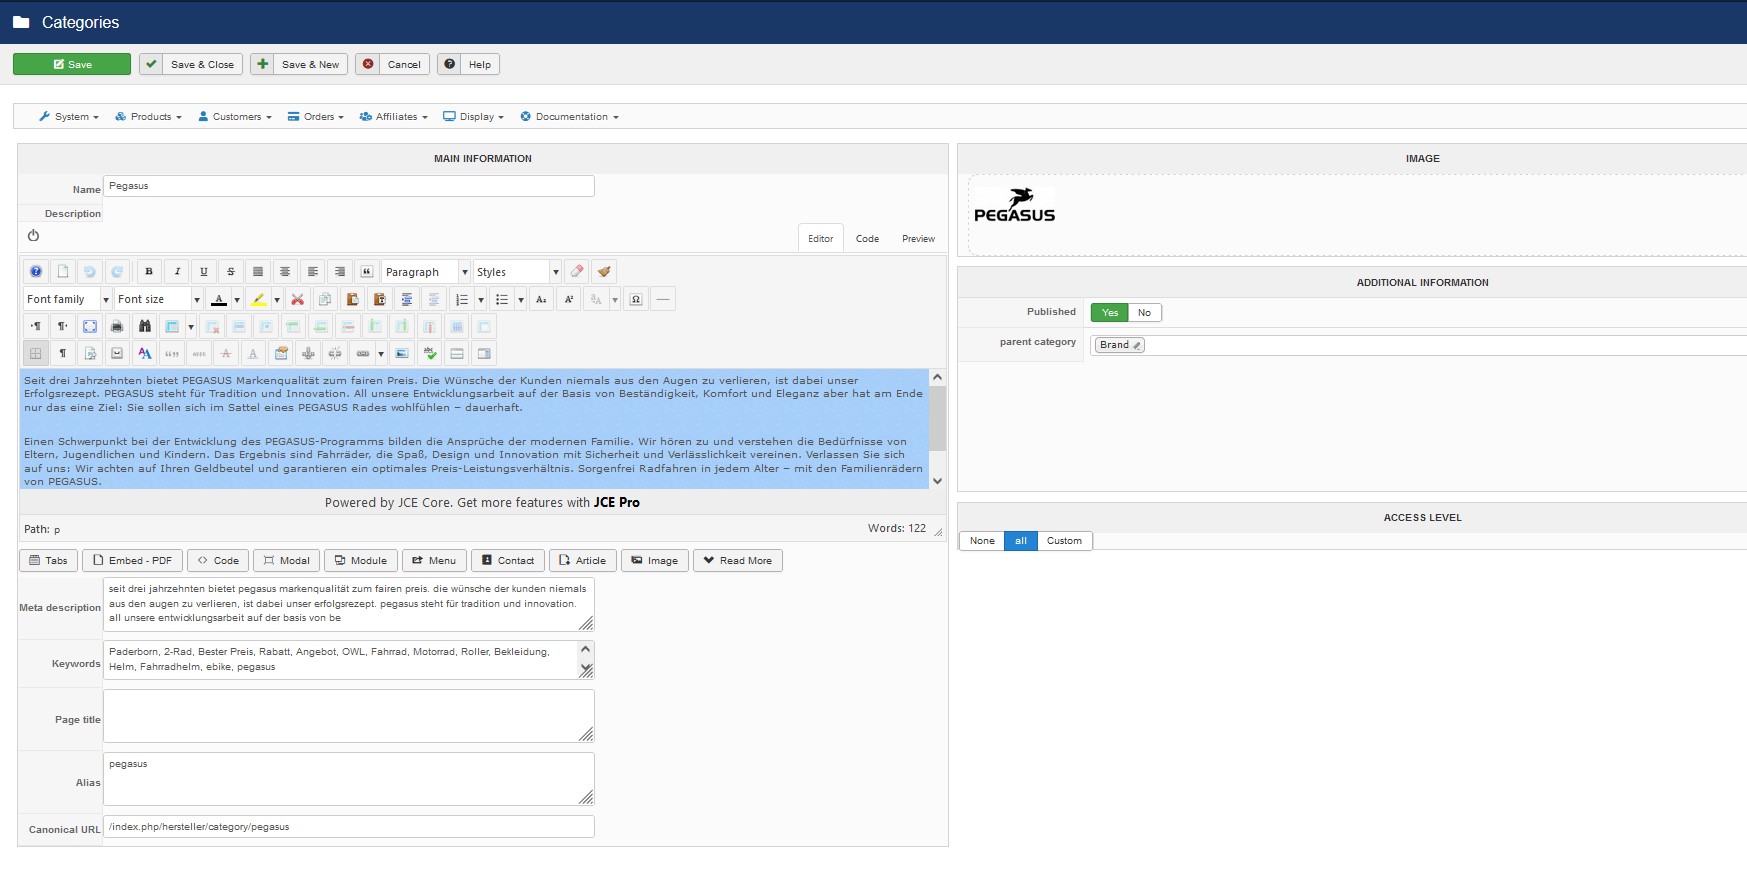Set Published to No

coord(1144,313)
